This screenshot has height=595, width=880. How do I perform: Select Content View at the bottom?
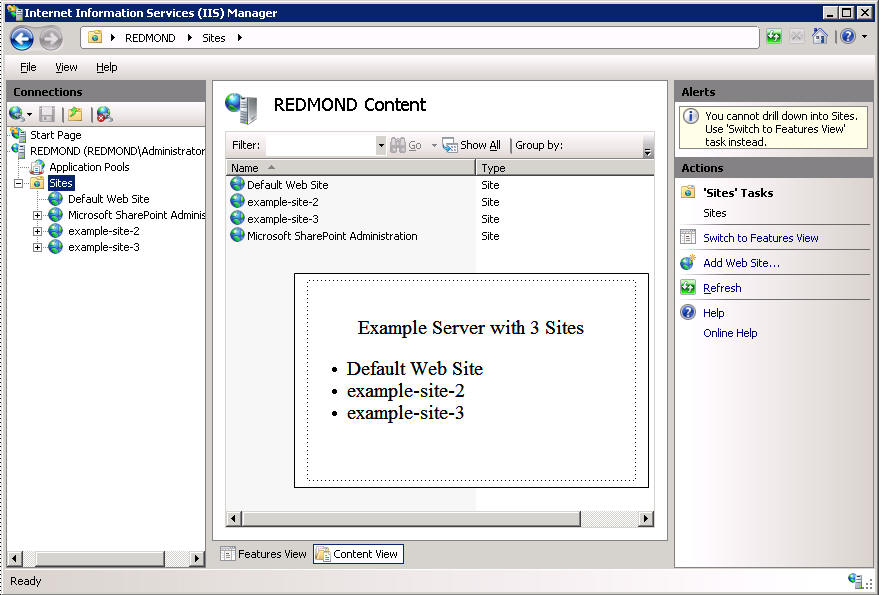tap(357, 554)
